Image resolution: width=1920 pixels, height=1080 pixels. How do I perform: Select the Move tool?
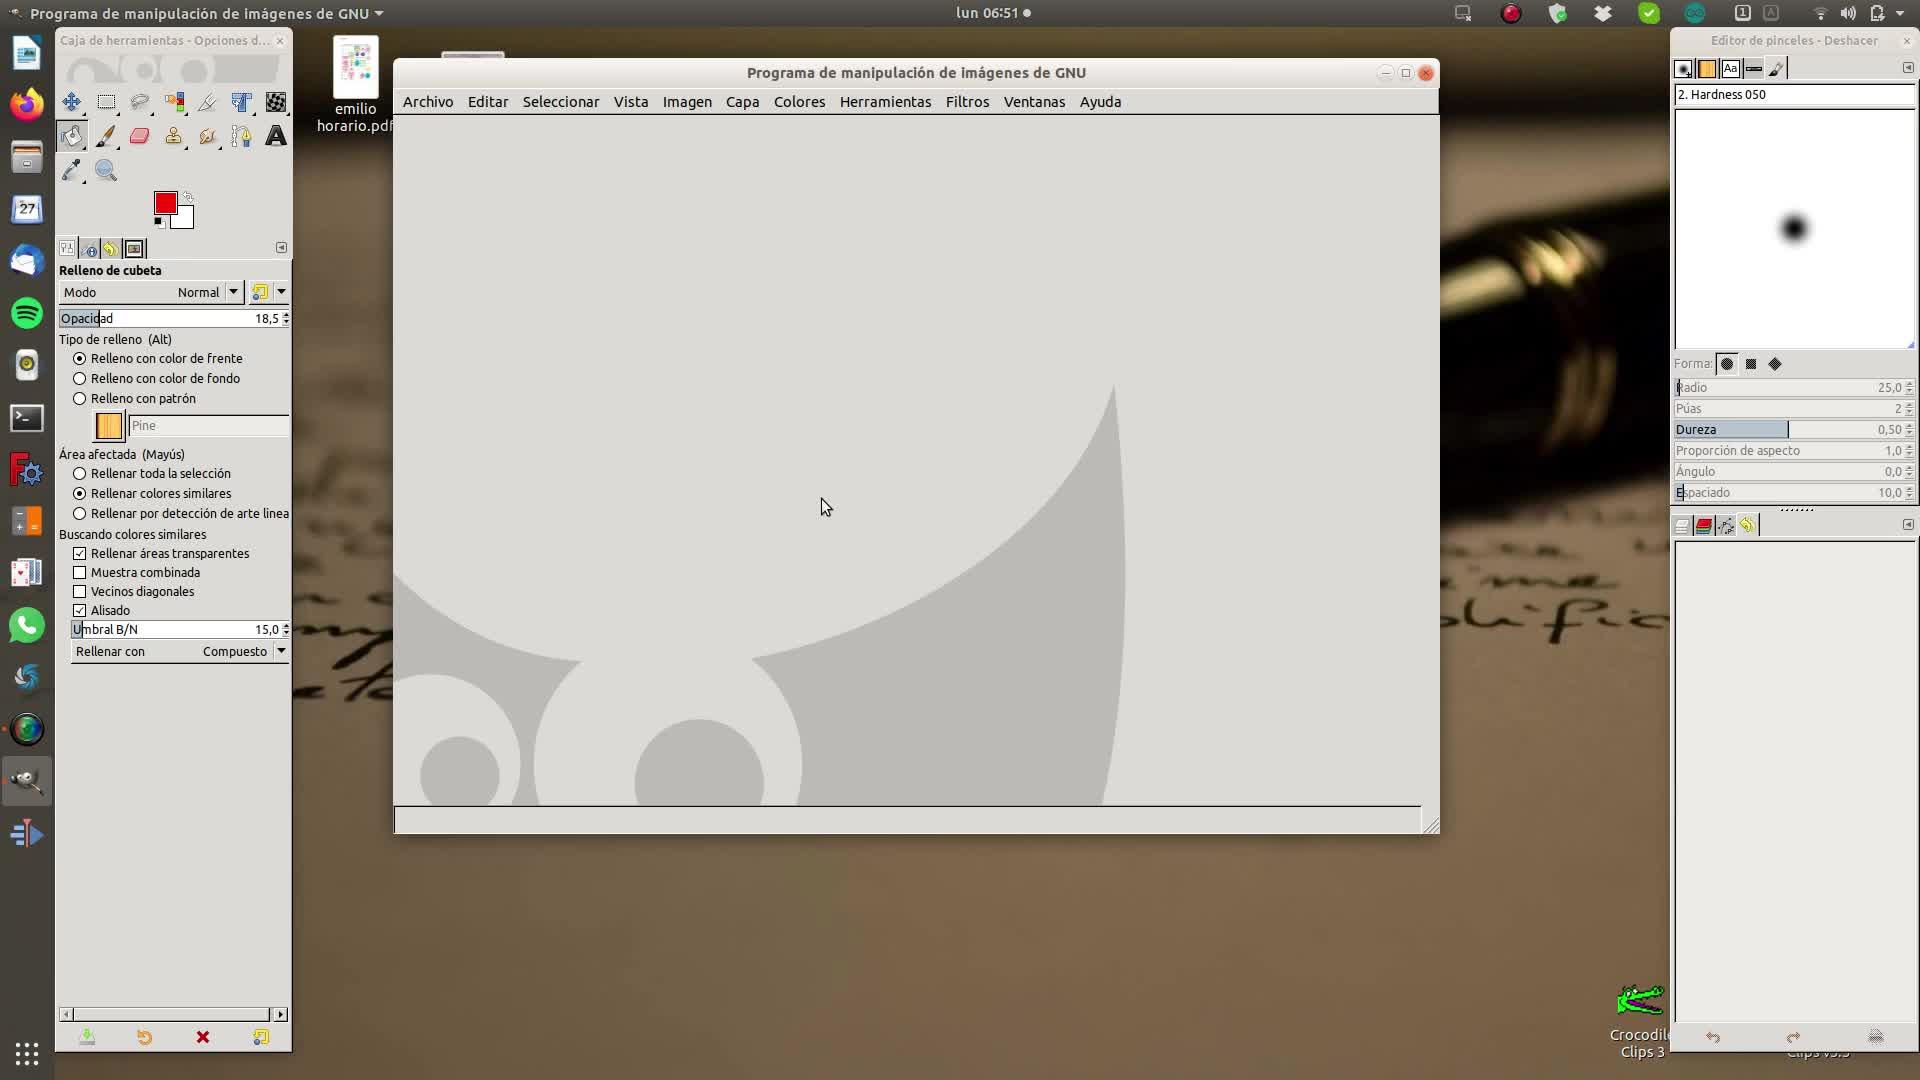pos(71,102)
